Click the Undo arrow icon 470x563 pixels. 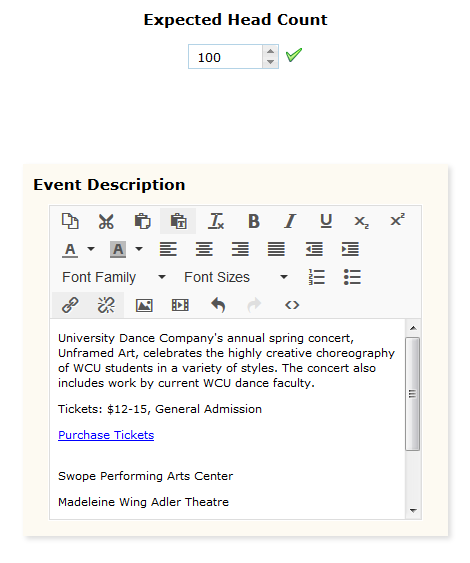[218, 305]
